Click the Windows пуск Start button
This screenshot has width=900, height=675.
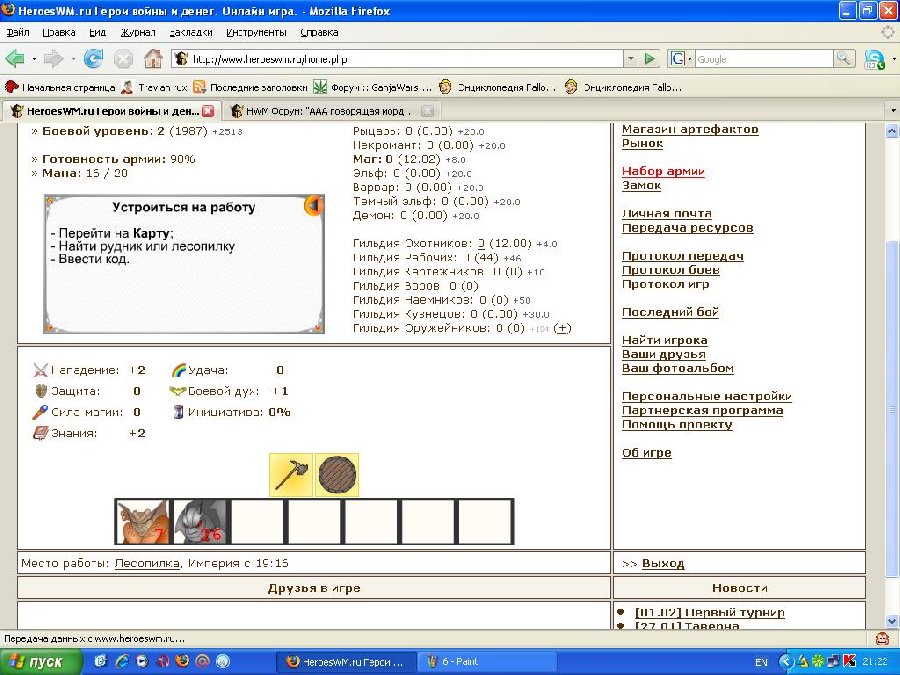click(40, 661)
